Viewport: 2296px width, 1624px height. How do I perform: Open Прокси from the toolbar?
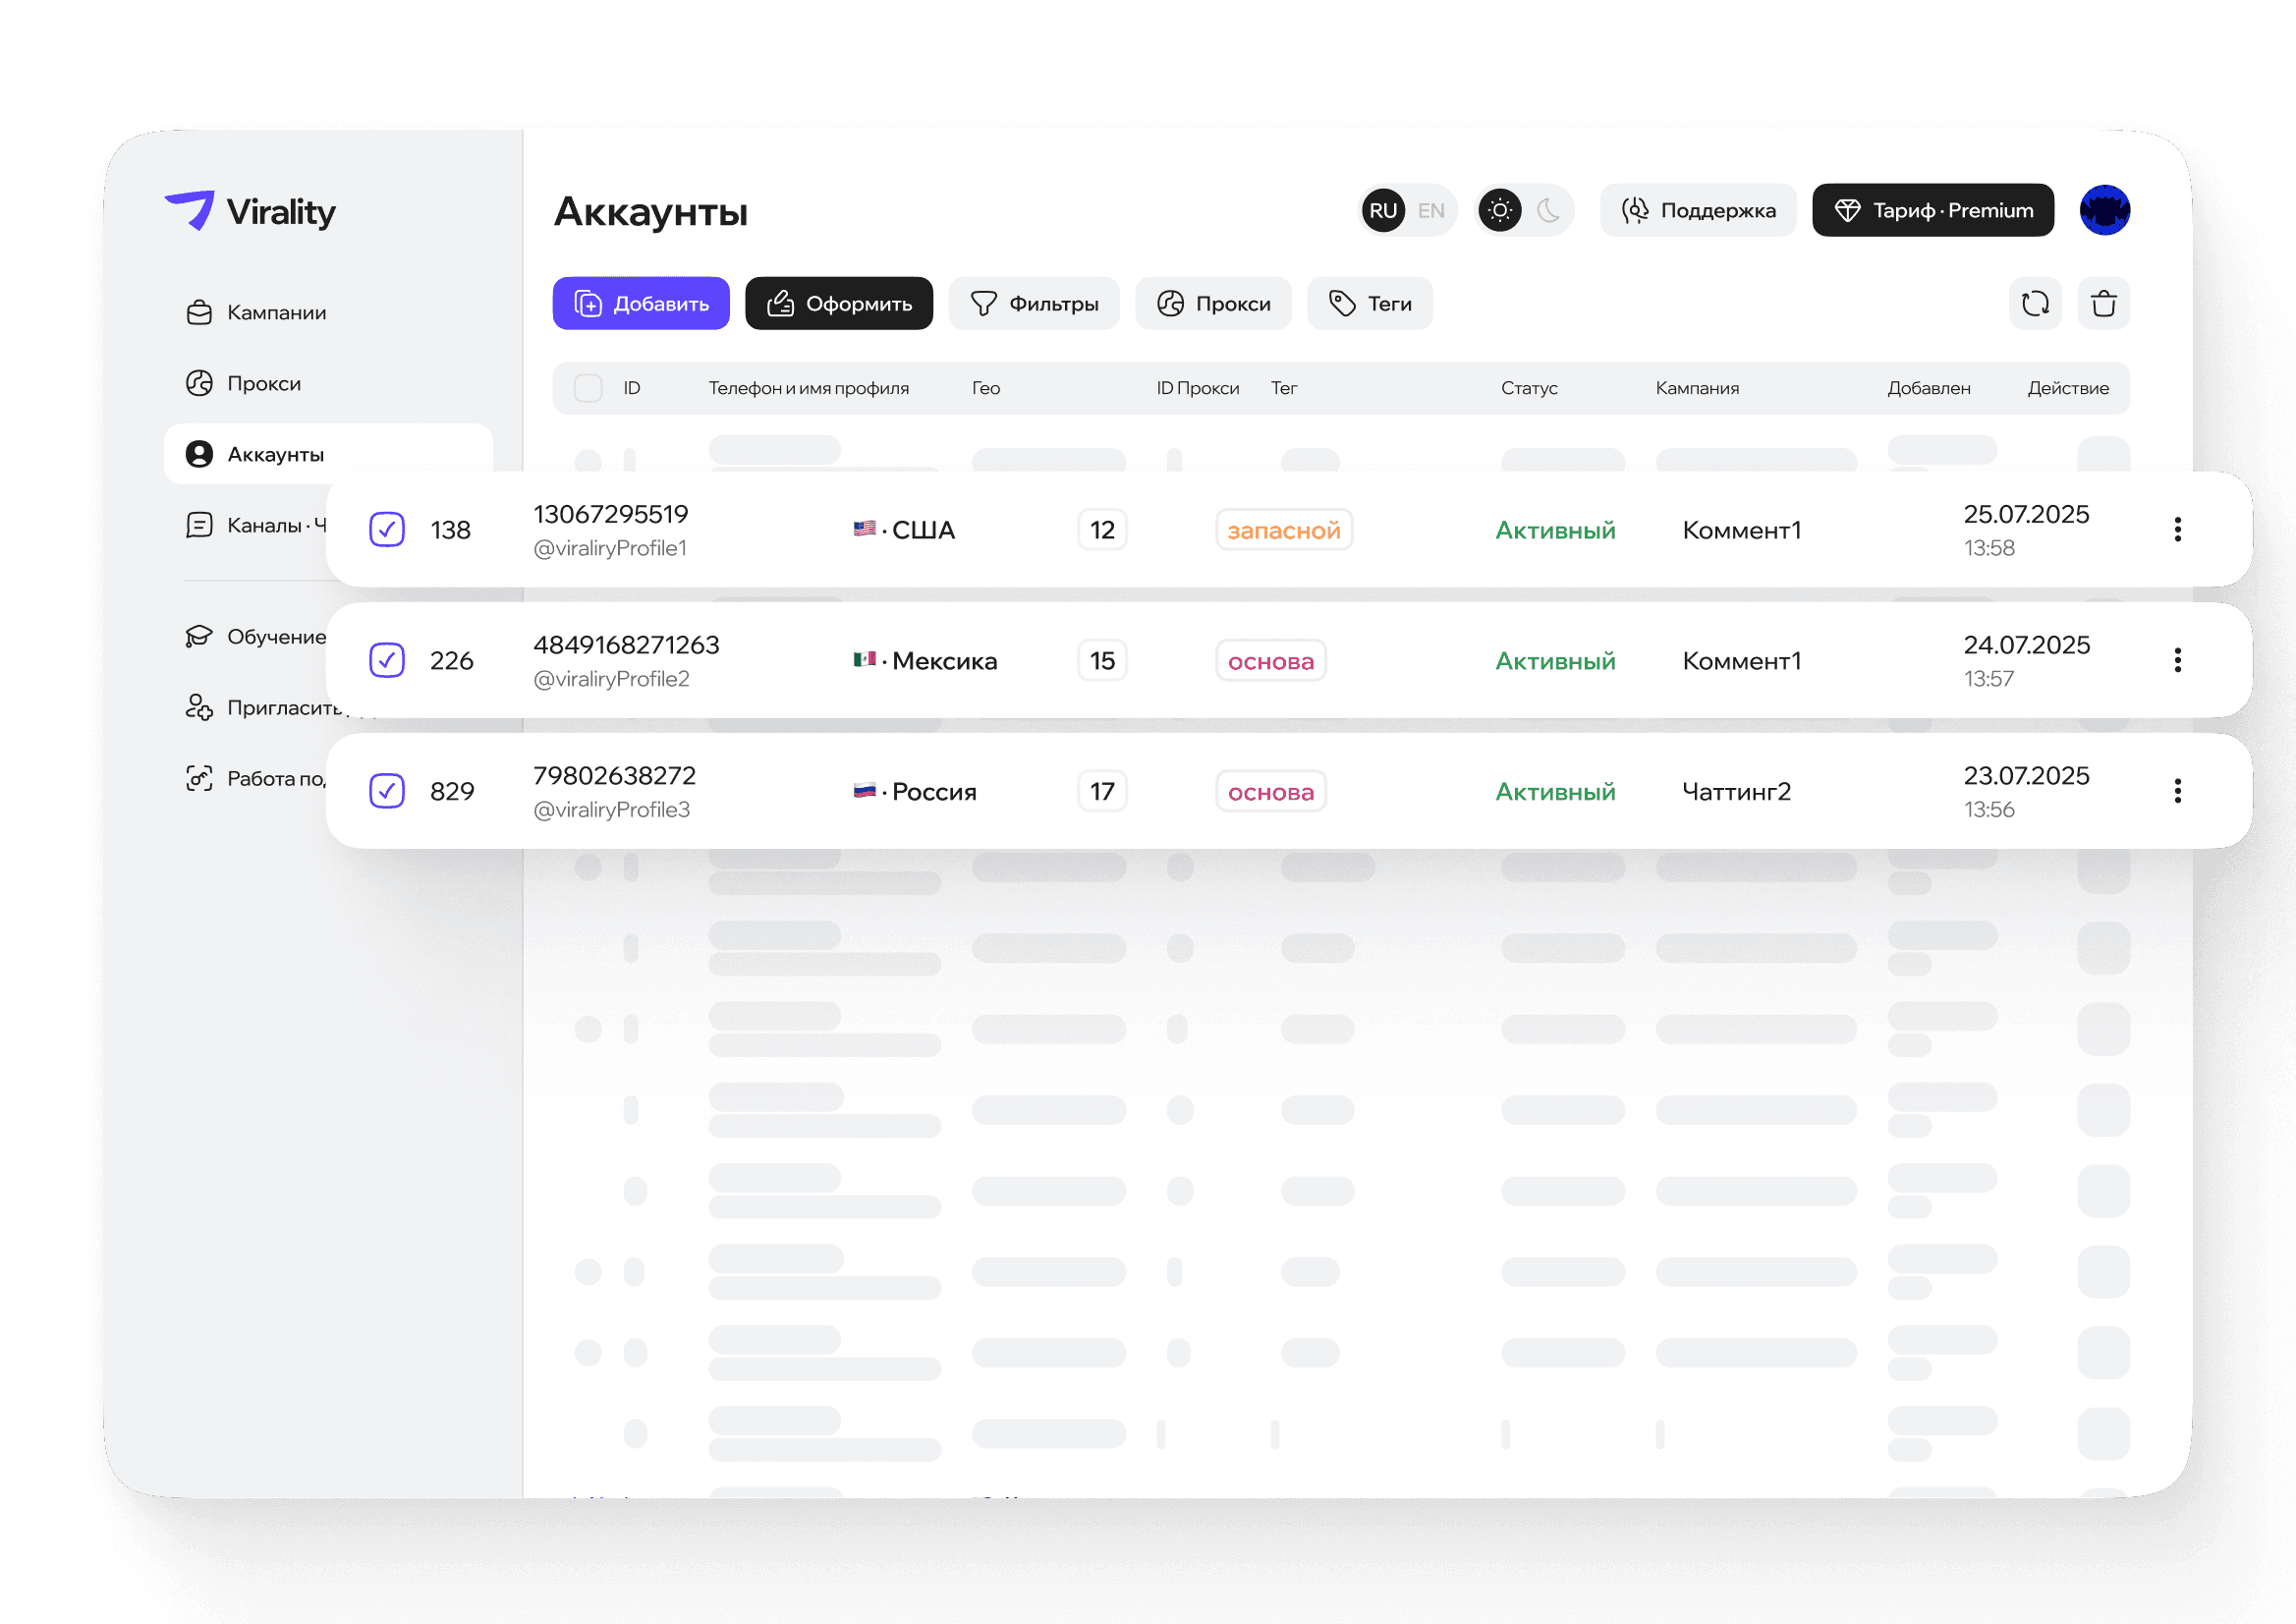[1213, 303]
